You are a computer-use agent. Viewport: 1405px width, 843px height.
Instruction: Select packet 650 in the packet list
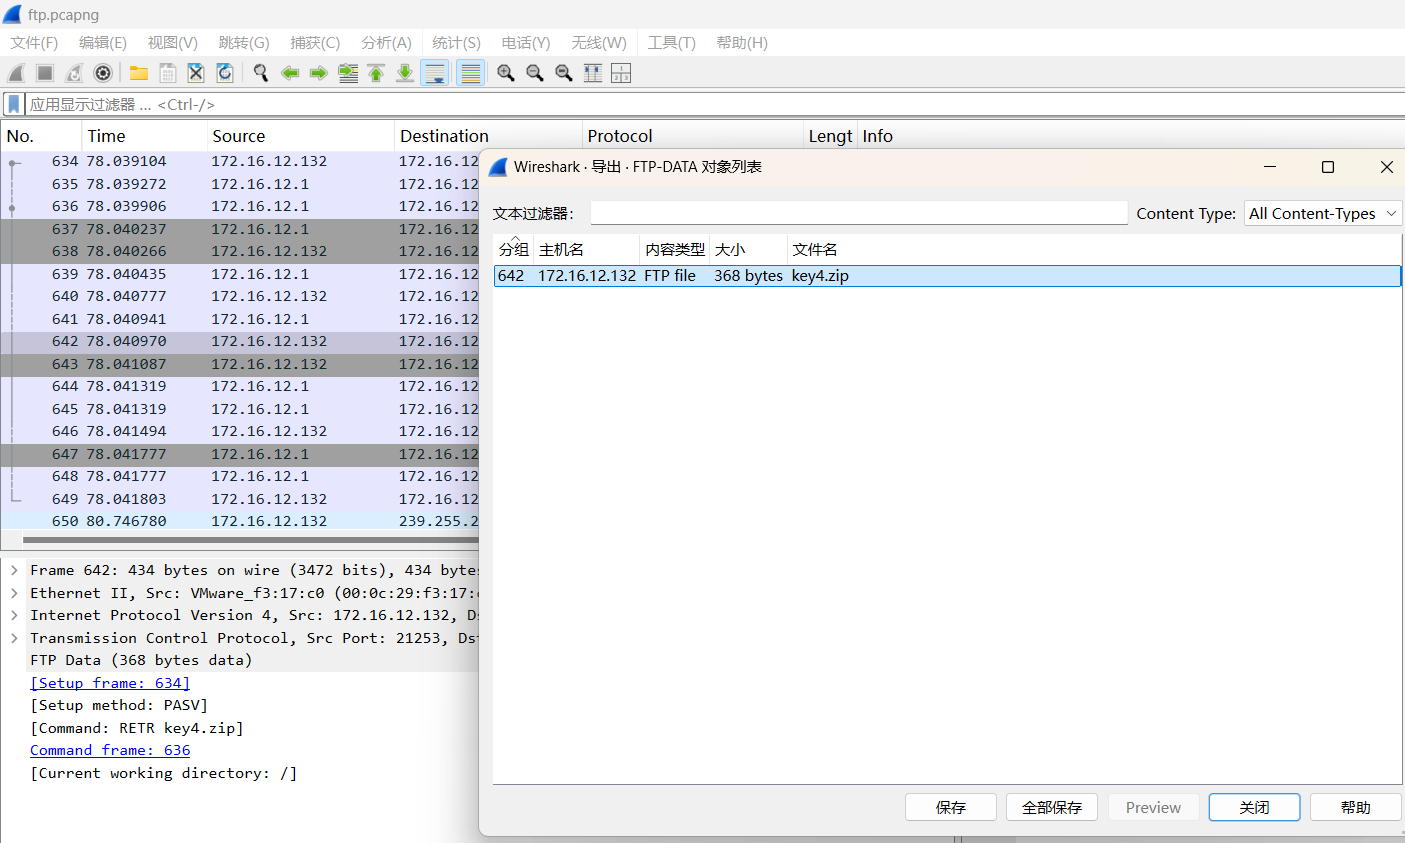(x=240, y=521)
